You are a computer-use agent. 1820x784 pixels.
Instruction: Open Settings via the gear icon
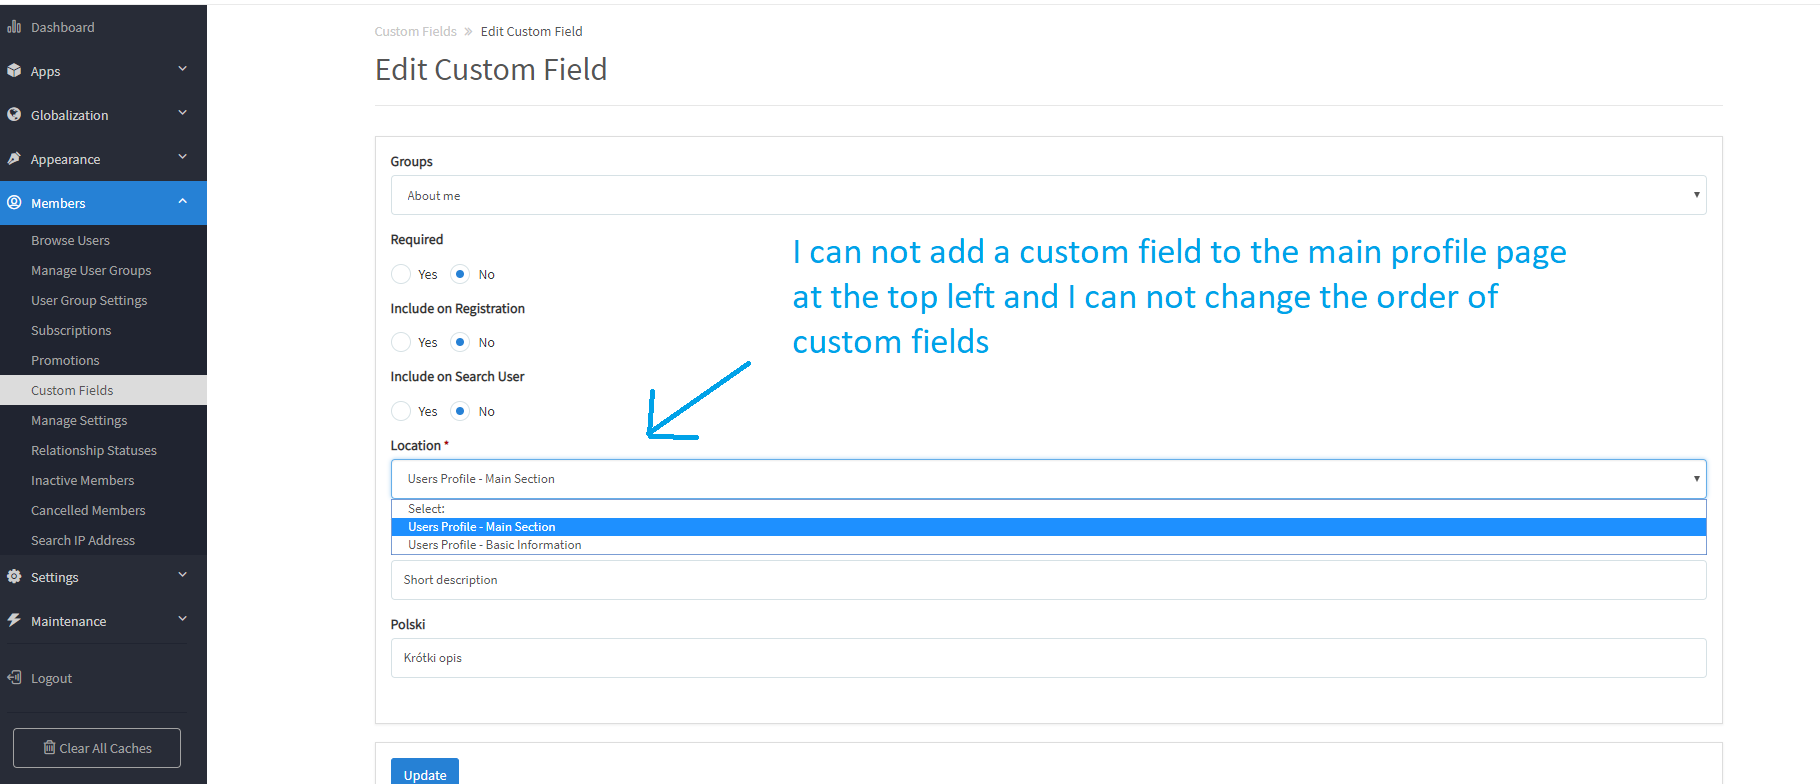[x=15, y=576]
